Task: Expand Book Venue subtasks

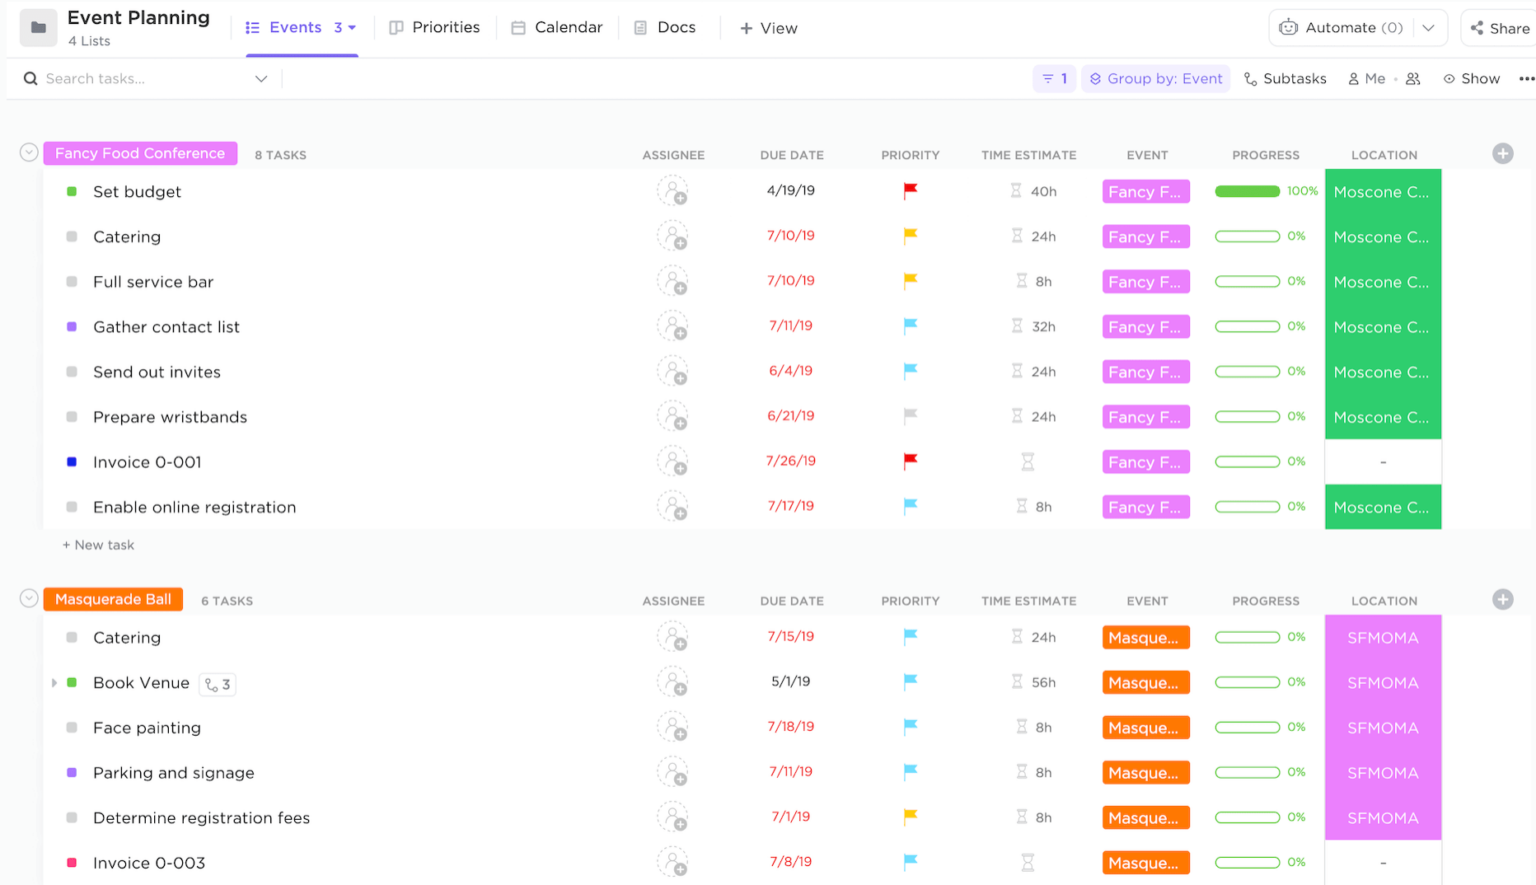Action: [x=55, y=683]
